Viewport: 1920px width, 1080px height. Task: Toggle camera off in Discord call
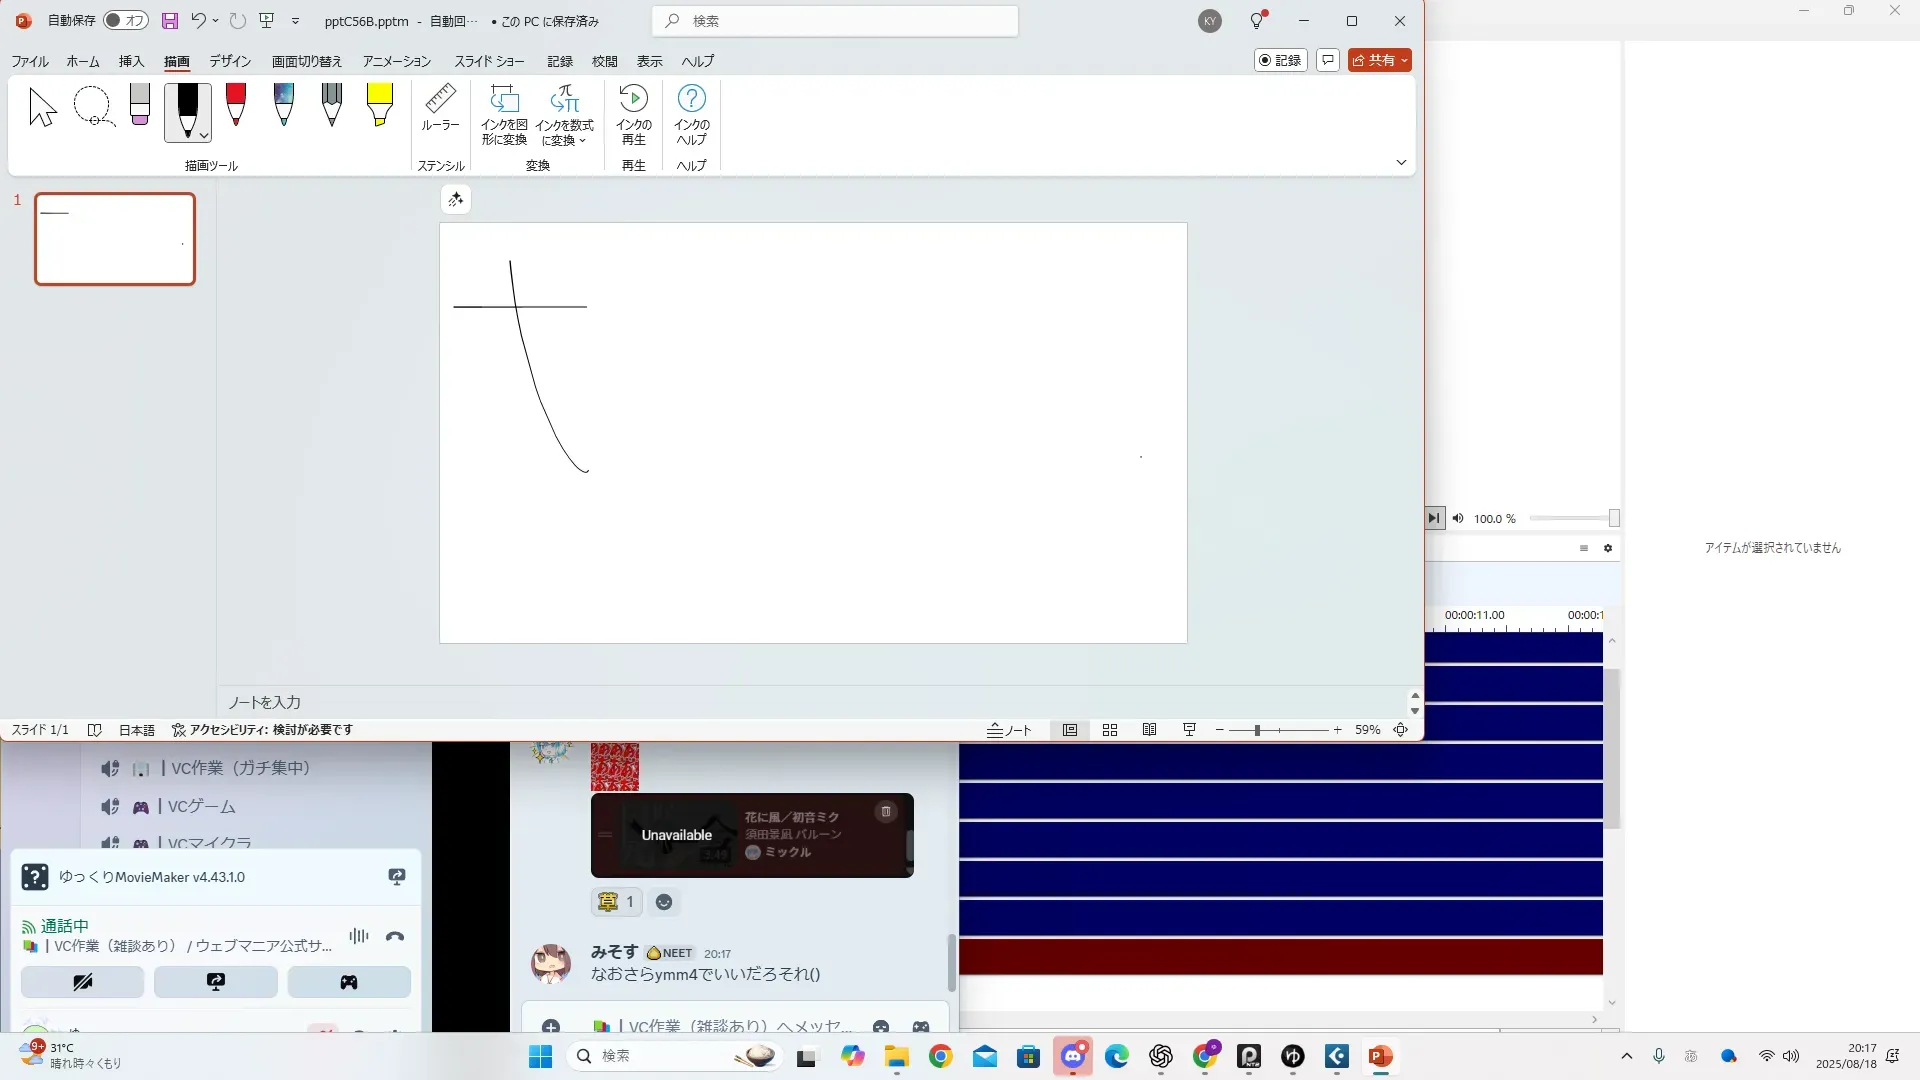point(82,982)
